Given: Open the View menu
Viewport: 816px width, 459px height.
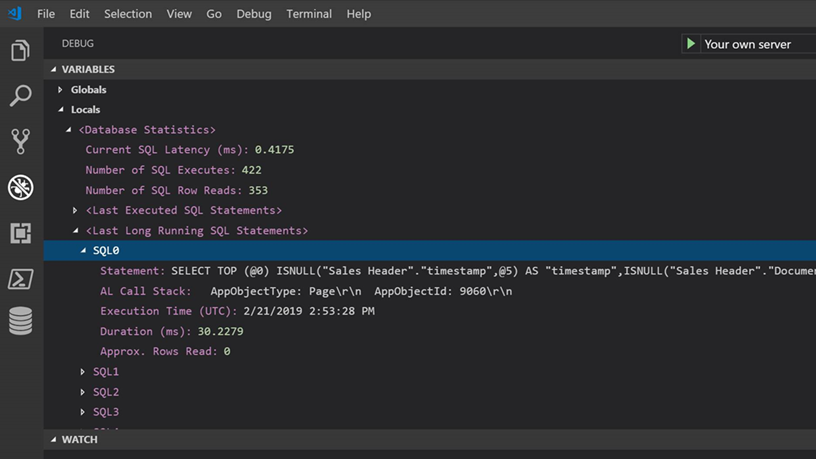Looking at the screenshot, I should tap(179, 14).
